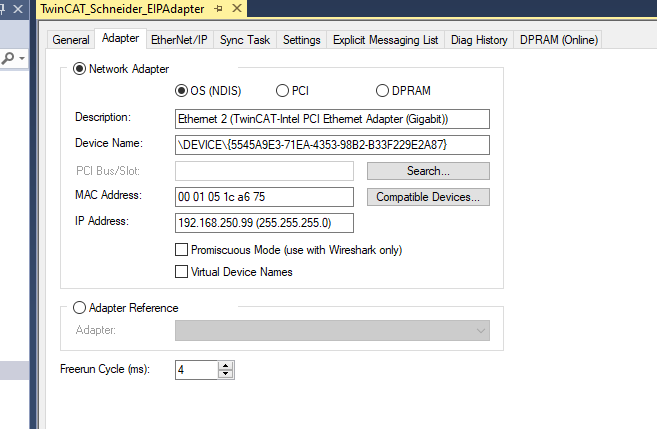Enable Promiscuous Mode checkbox
Image resolution: width=657 pixels, height=429 pixels.
(x=181, y=250)
